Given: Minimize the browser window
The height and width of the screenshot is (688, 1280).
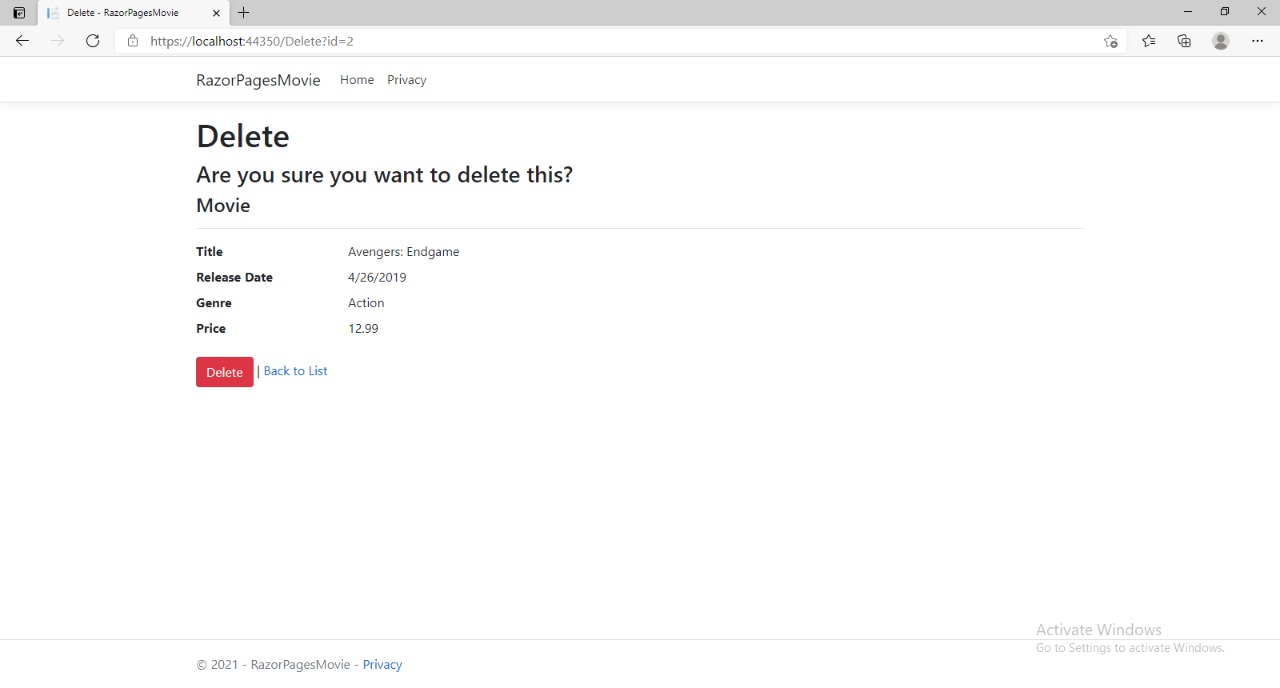Looking at the screenshot, I should (1188, 12).
